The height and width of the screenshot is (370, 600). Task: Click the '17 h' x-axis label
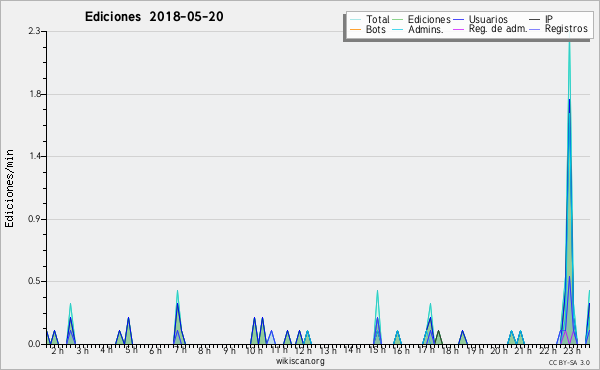(426, 350)
